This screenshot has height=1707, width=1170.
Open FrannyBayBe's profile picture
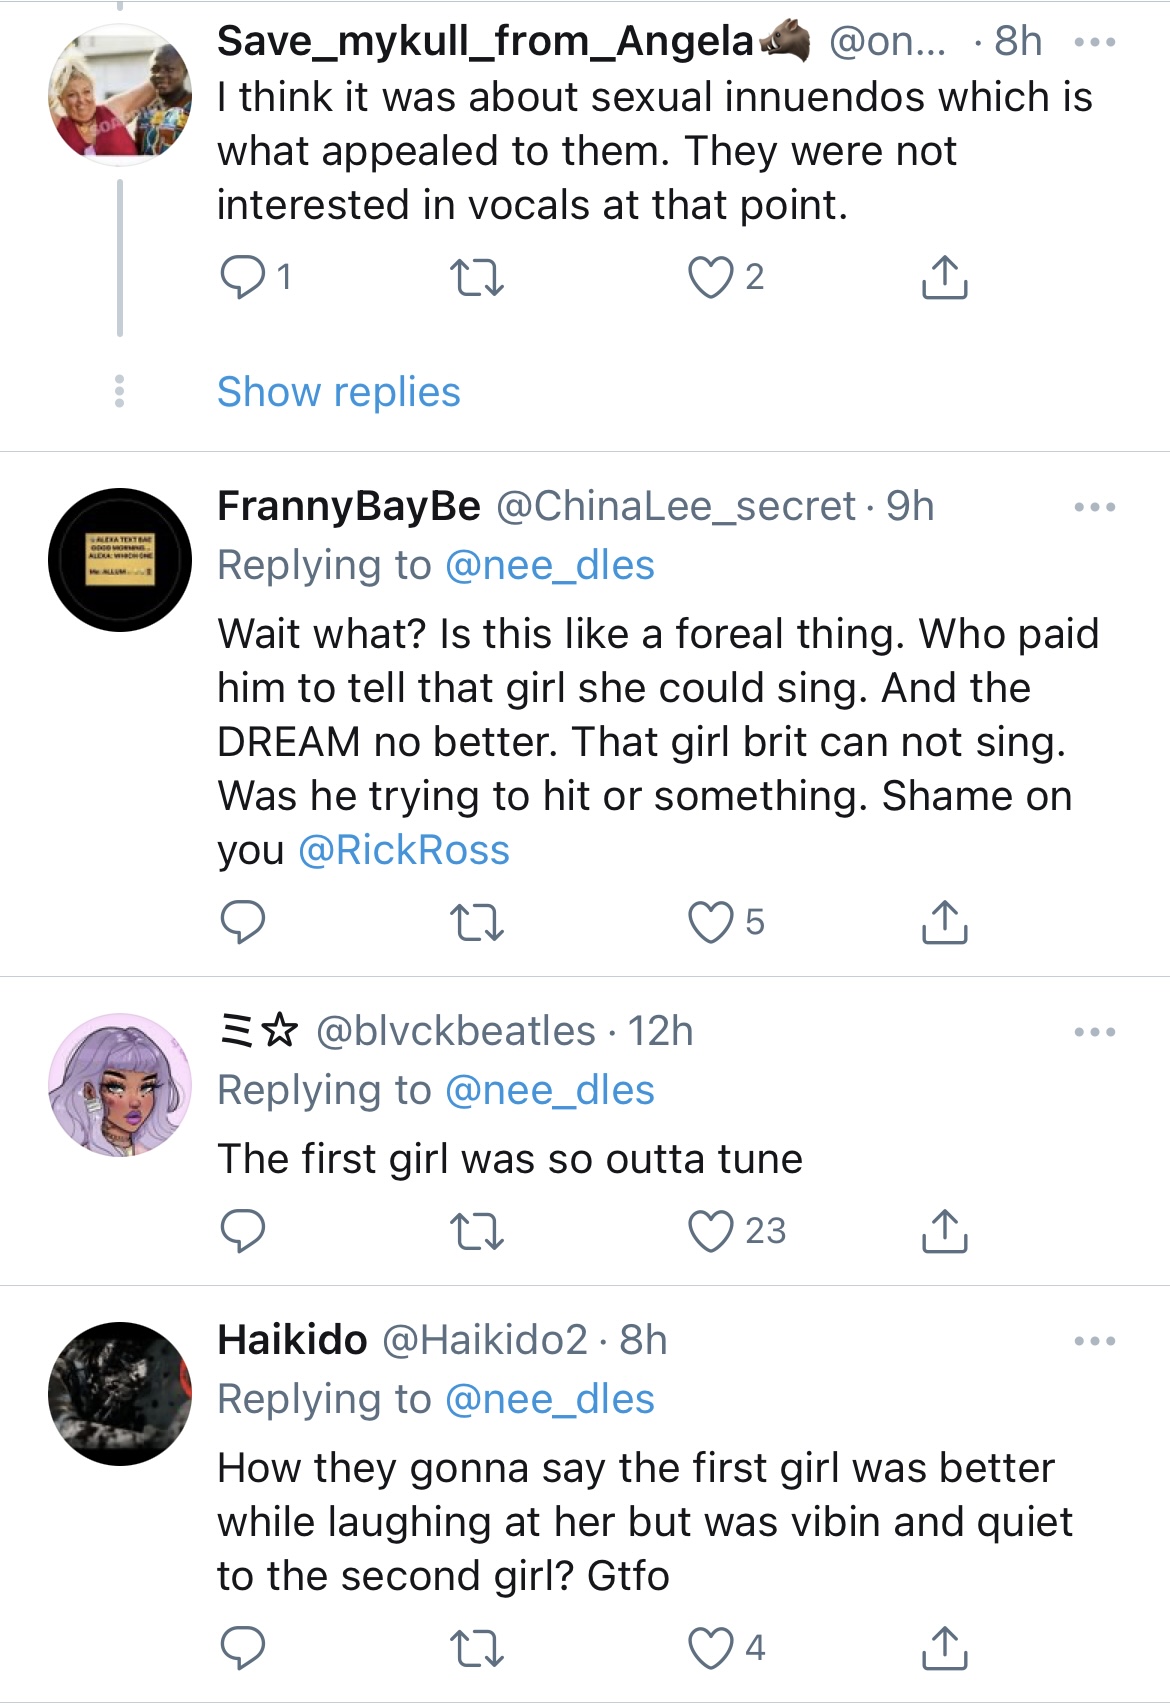coord(120,560)
